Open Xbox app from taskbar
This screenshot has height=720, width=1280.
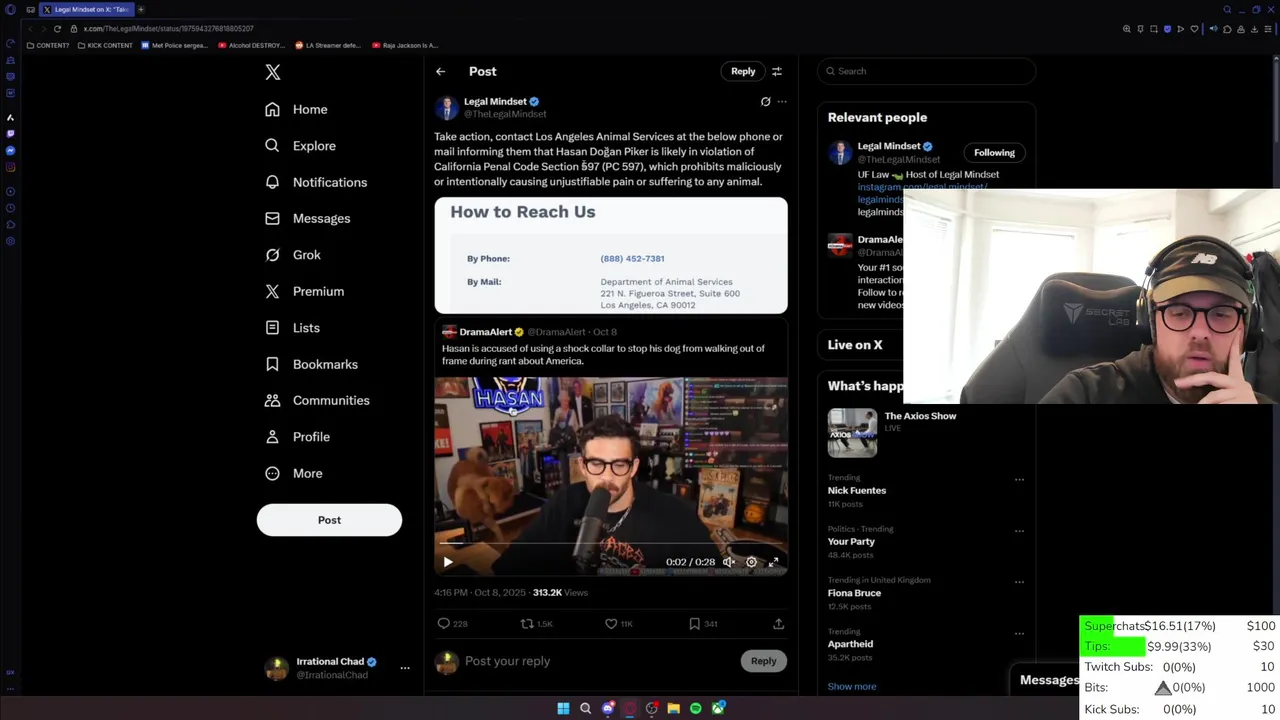pyautogui.click(x=718, y=708)
